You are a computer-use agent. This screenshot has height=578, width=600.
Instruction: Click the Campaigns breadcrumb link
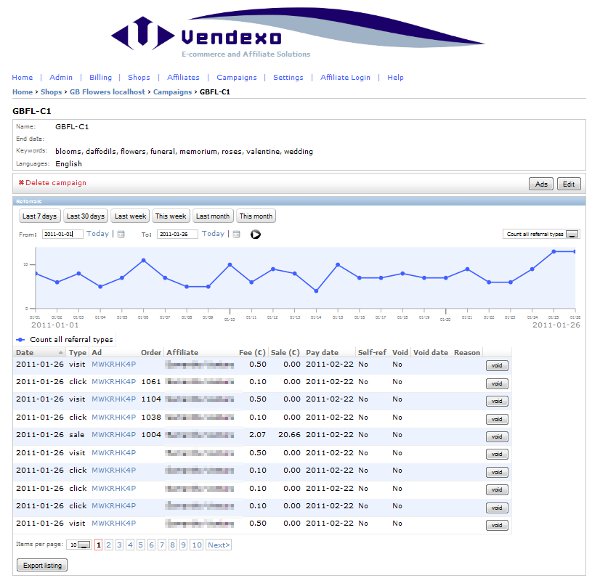click(172, 92)
